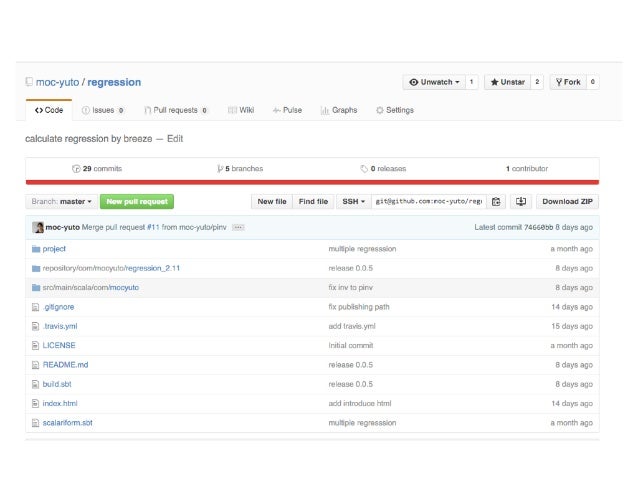Screen dimensions: 638x479
Task: Click the file icon next to build.sbt
Action: click(x=36, y=384)
